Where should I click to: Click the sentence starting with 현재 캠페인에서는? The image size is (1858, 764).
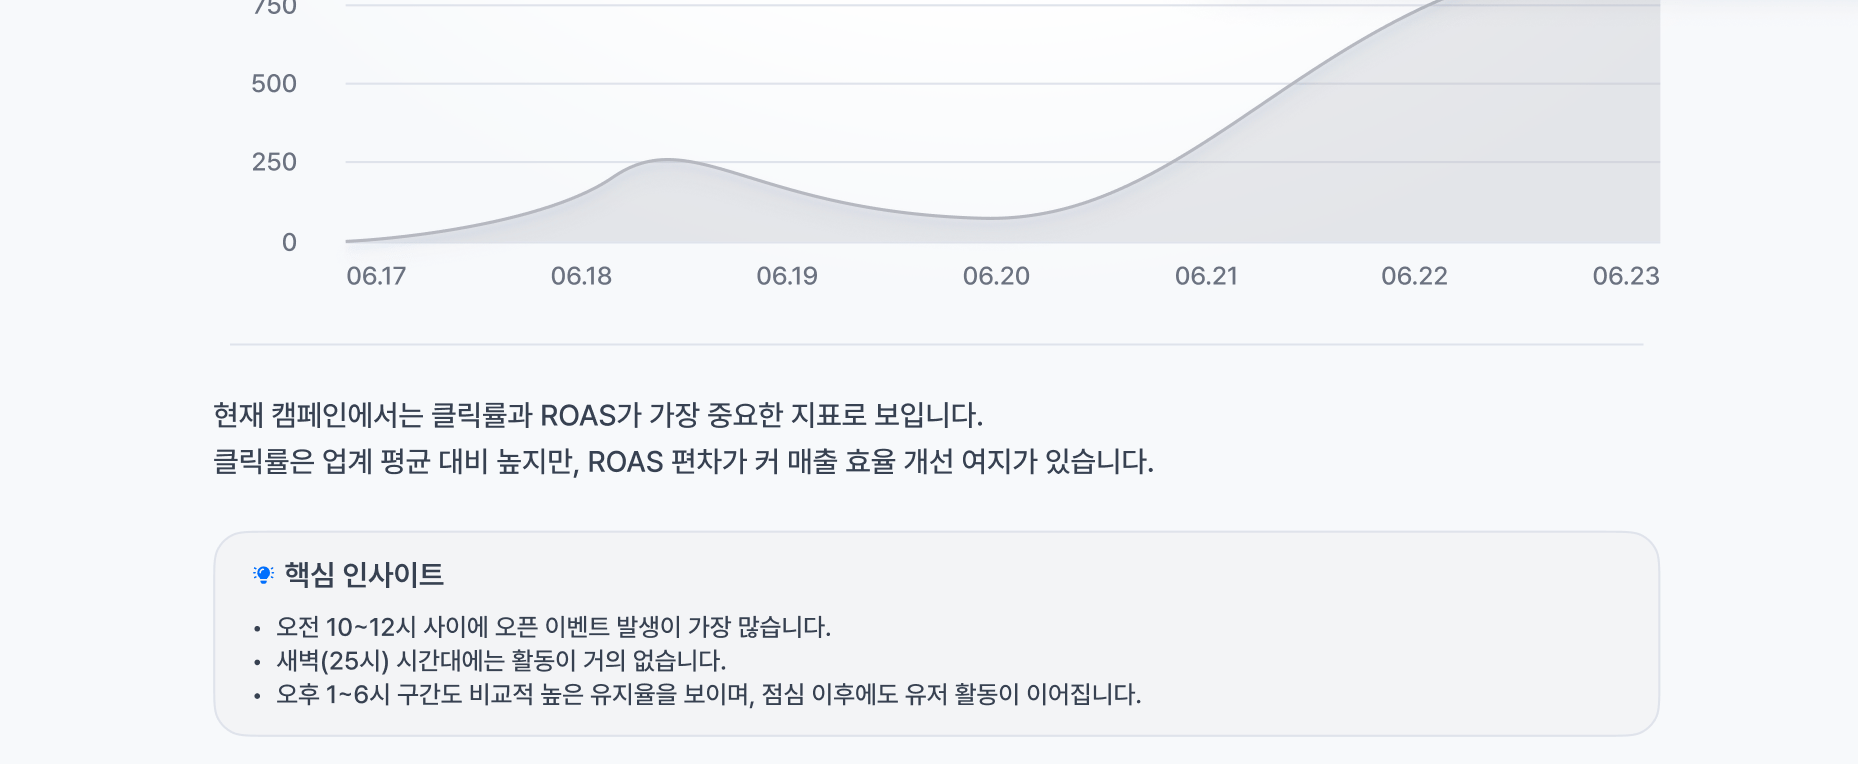598,415
